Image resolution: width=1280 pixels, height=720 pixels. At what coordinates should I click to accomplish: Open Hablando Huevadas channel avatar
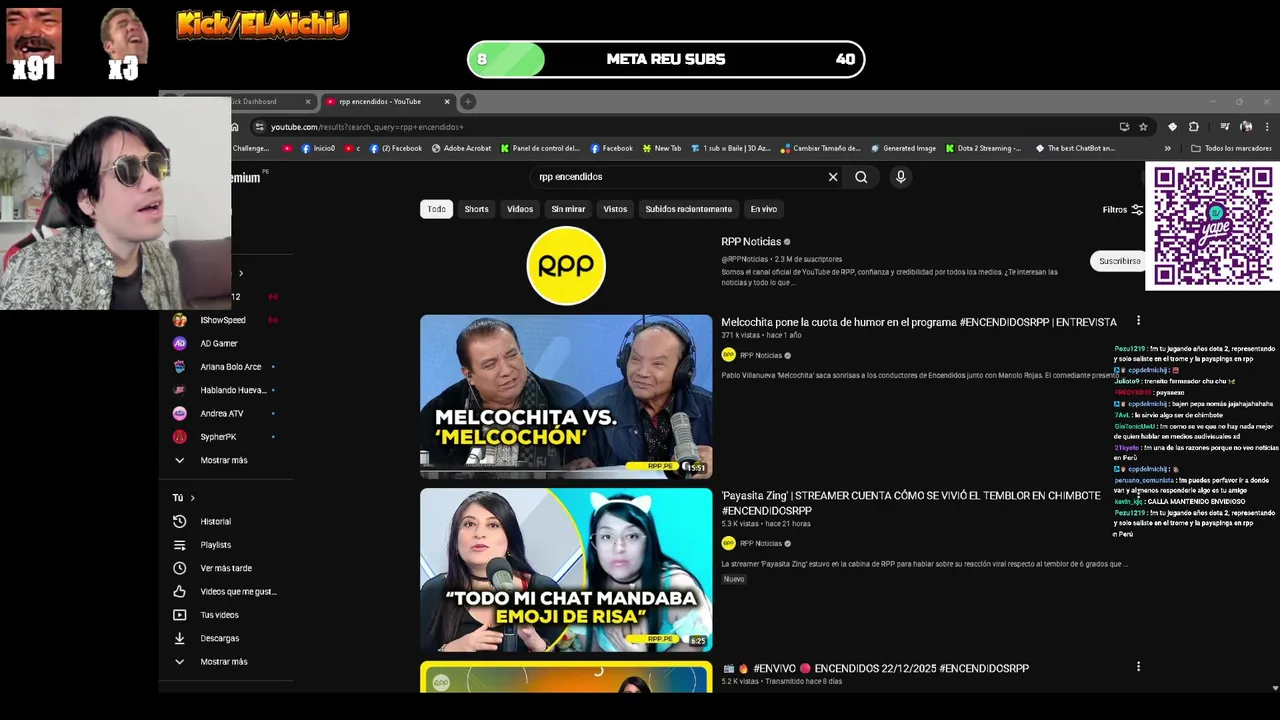point(180,390)
